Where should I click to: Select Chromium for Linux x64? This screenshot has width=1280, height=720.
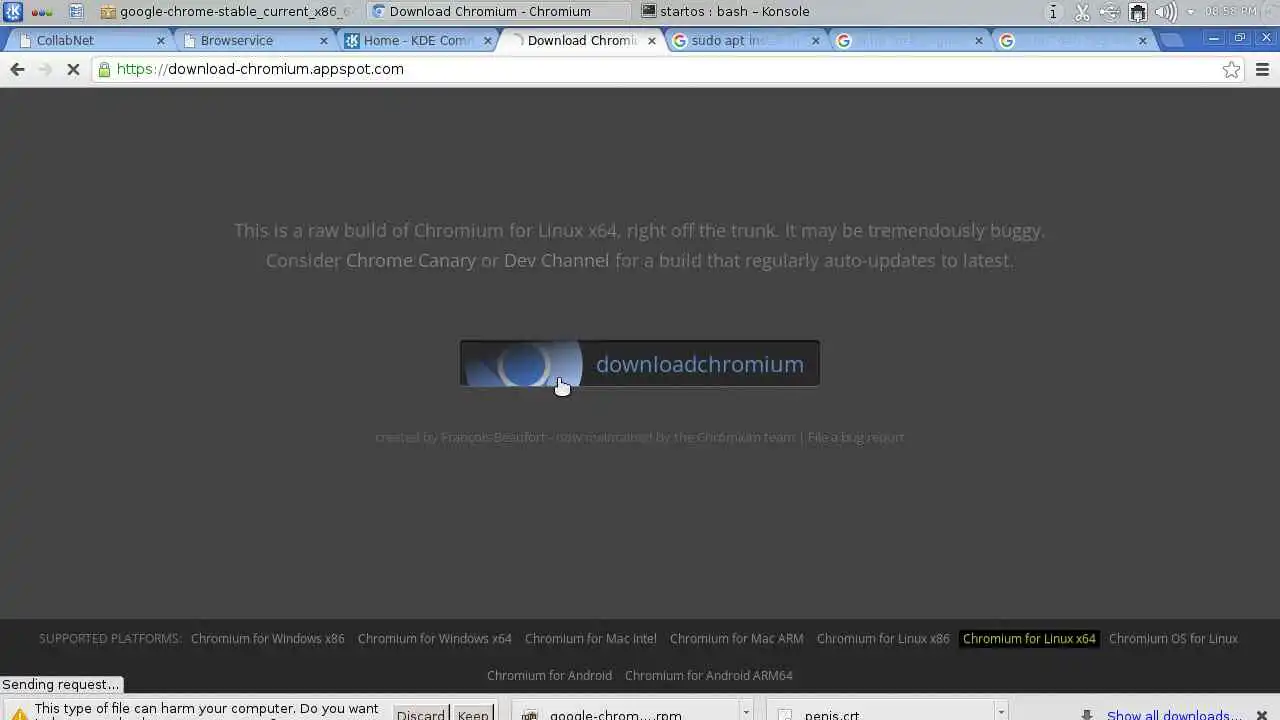1029,638
